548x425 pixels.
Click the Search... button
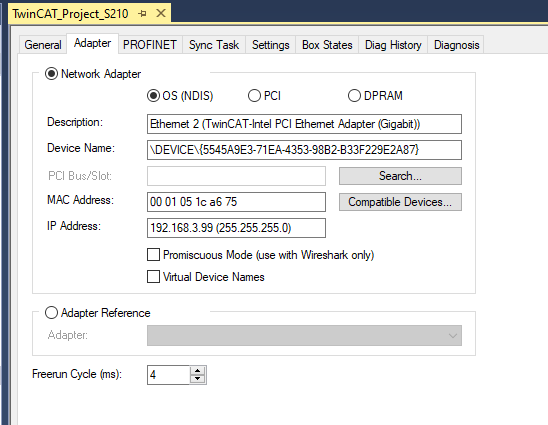coord(400,176)
